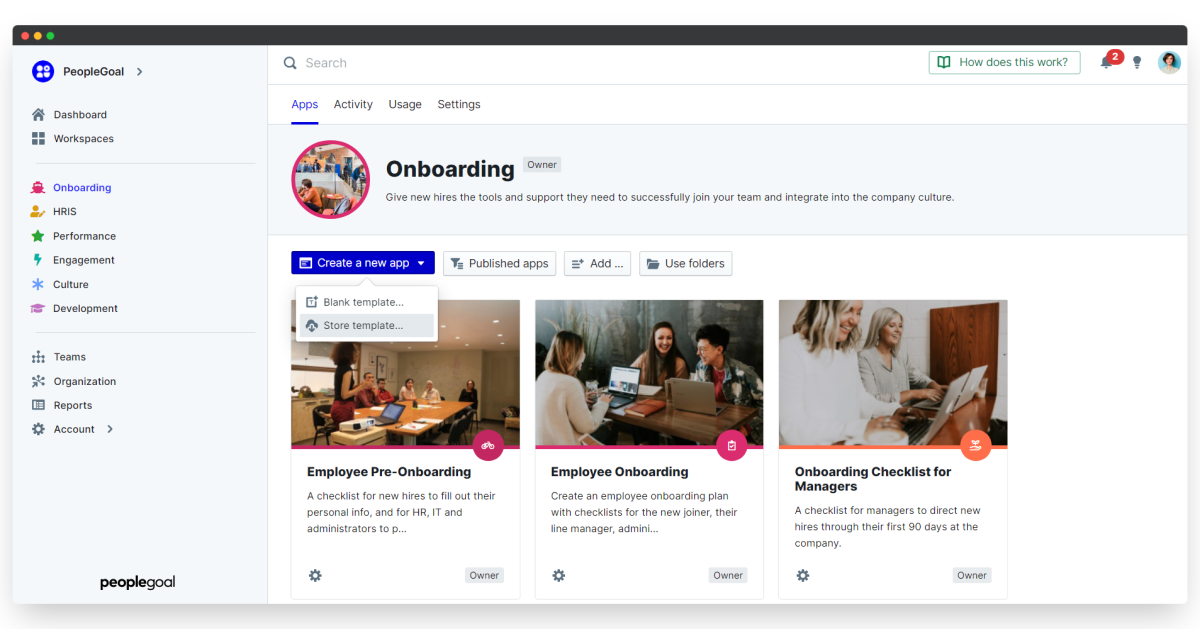Go to the Engagement workspace
Screen dimensions: 1200x629
coord(84,260)
